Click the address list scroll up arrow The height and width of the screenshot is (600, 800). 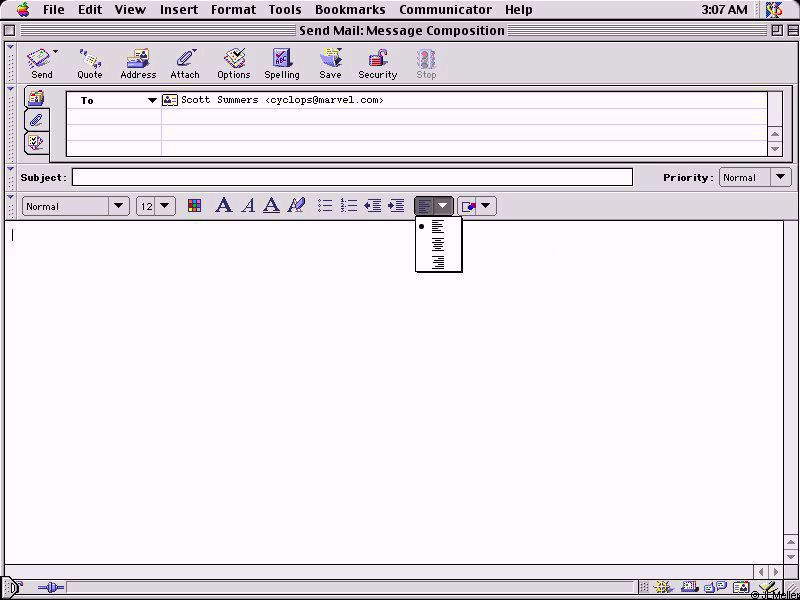775,134
